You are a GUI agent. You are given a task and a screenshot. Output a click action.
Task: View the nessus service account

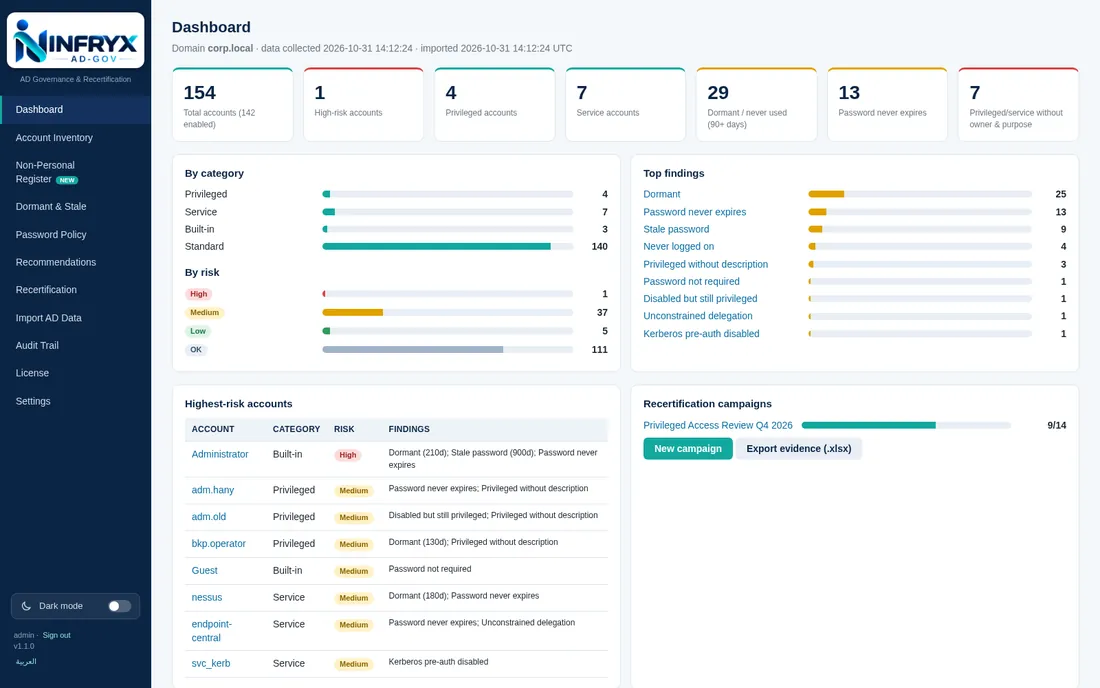[206, 598]
